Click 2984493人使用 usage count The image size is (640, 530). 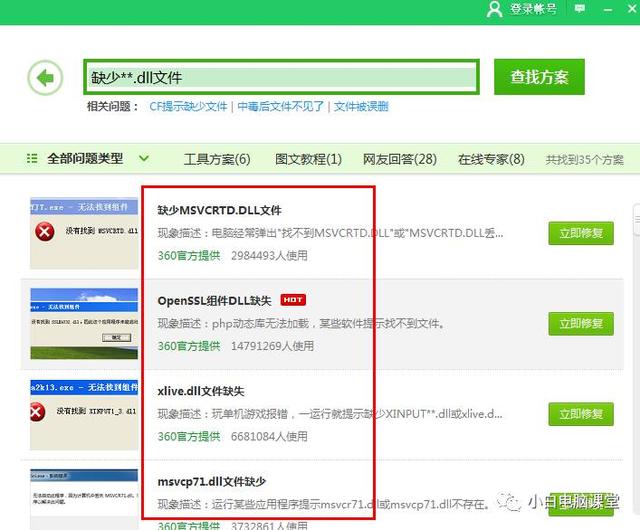pyautogui.click(x=269, y=256)
